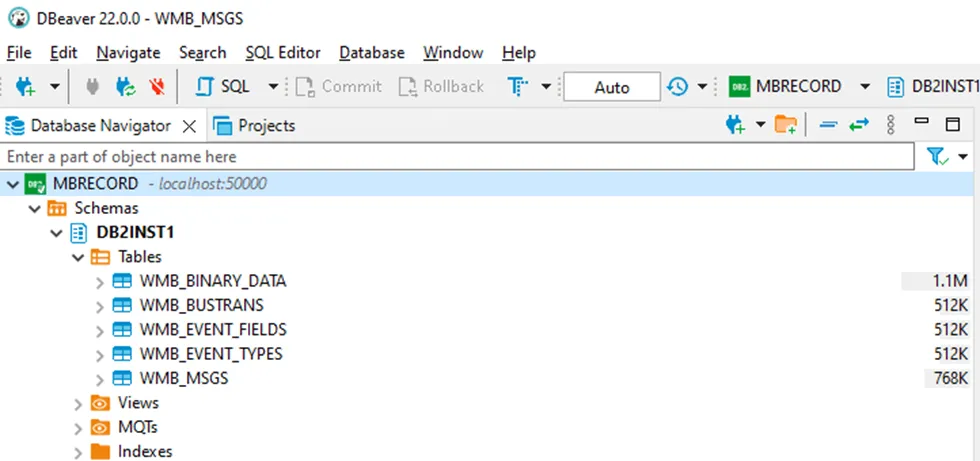The height and width of the screenshot is (461, 980).
Task: Select the MBRECORD active connection in the toolbar
Action: [x=785, y=86]
